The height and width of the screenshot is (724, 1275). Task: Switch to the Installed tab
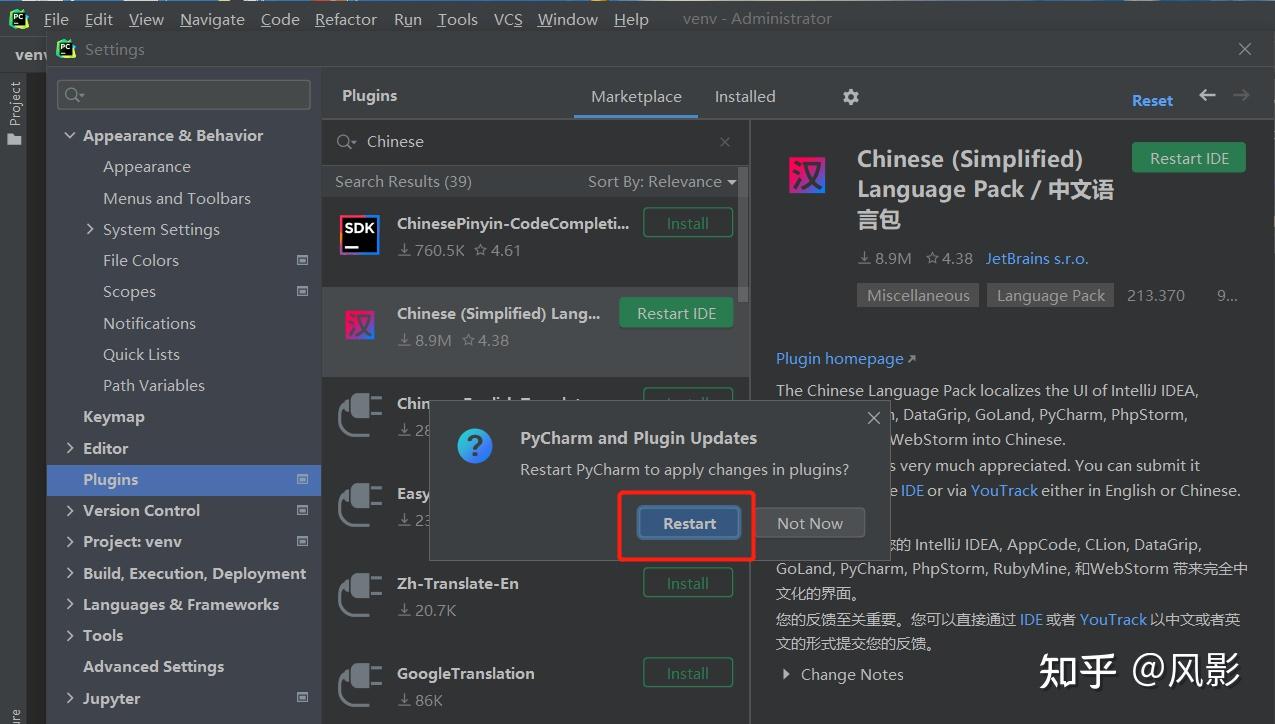[744, 96]
